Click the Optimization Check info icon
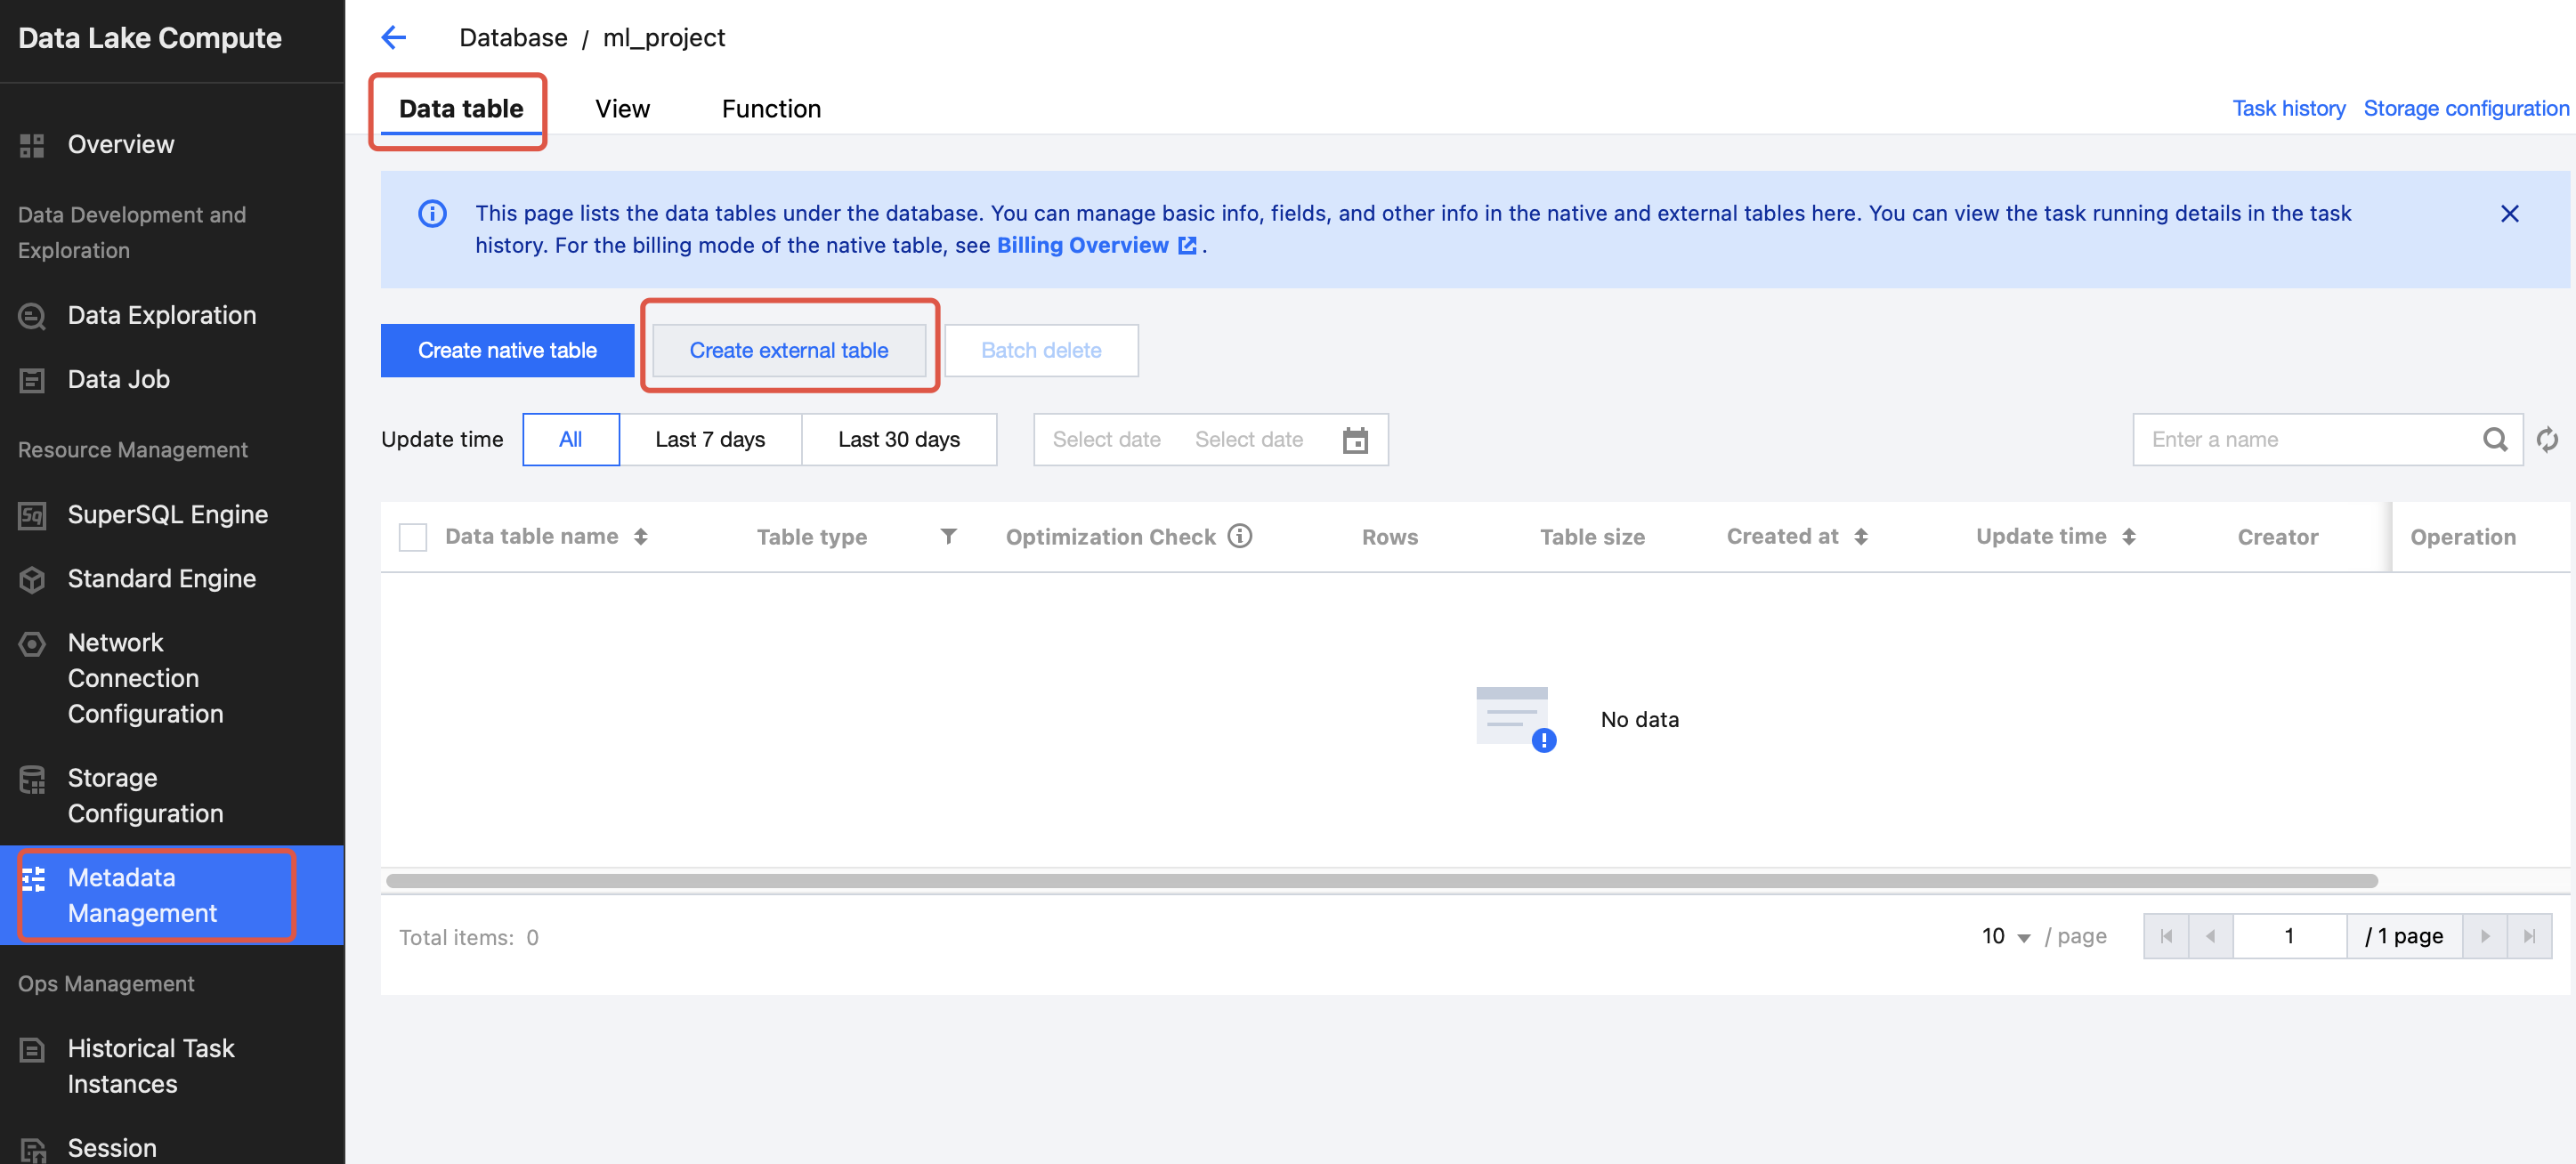2576x1164 pixels. pos(1240,536)
